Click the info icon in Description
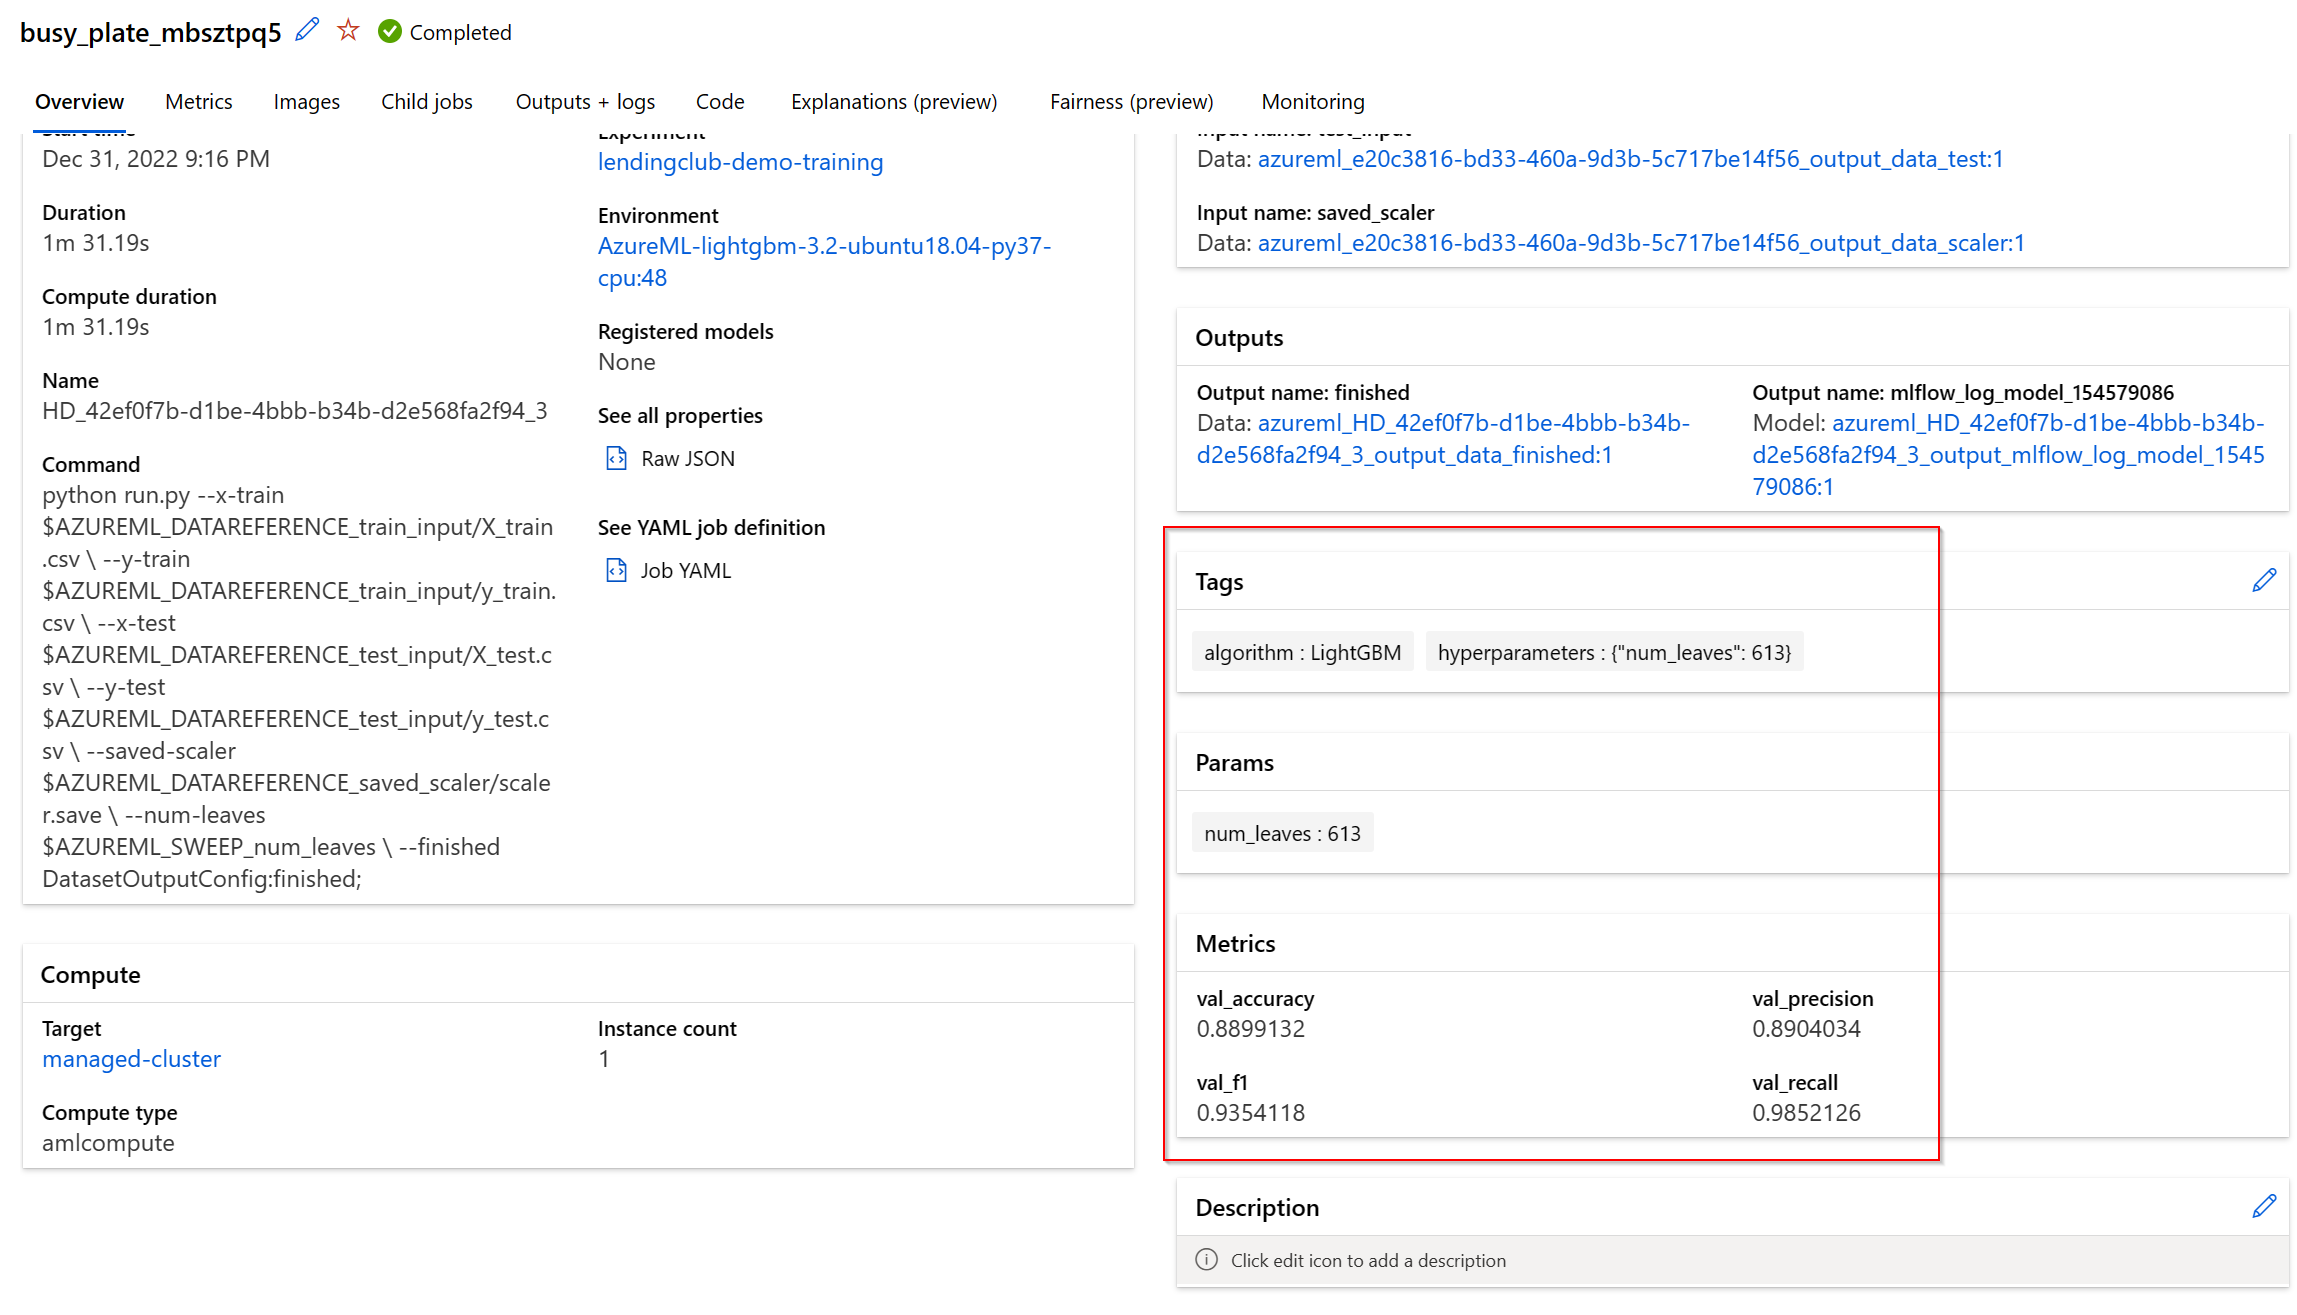This screenshot has height=1315, width=2297. coord(1206,1260)
